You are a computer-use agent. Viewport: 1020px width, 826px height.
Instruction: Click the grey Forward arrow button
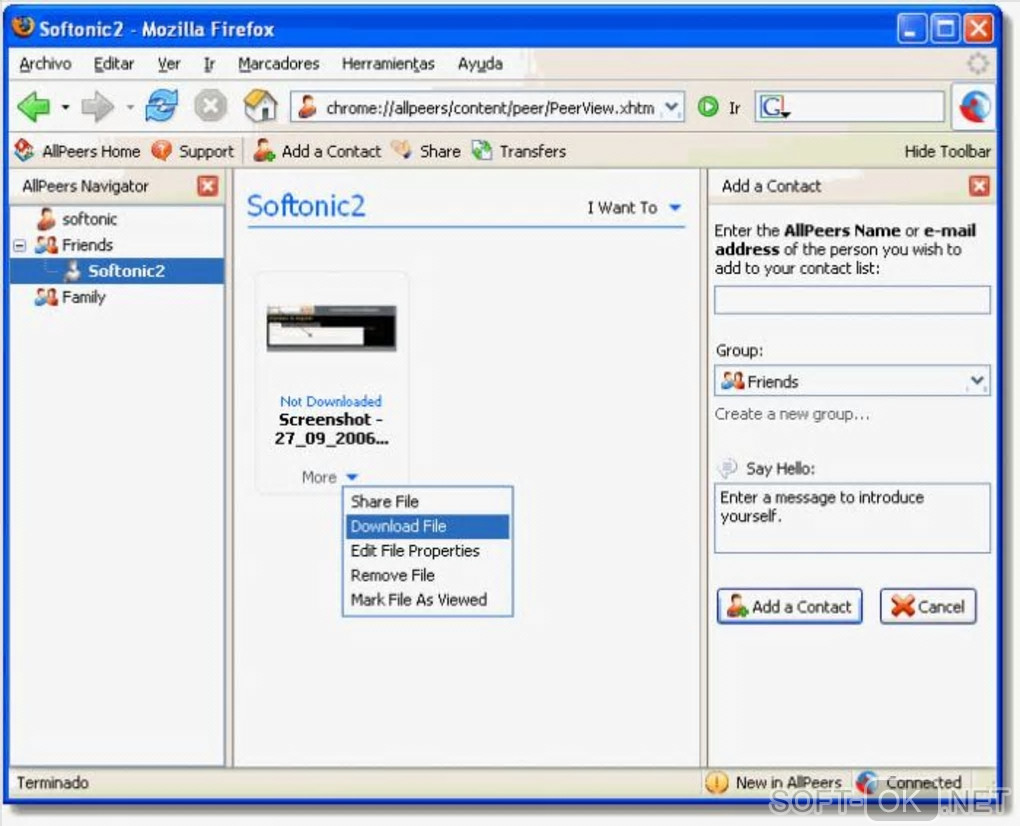point(98,107)
